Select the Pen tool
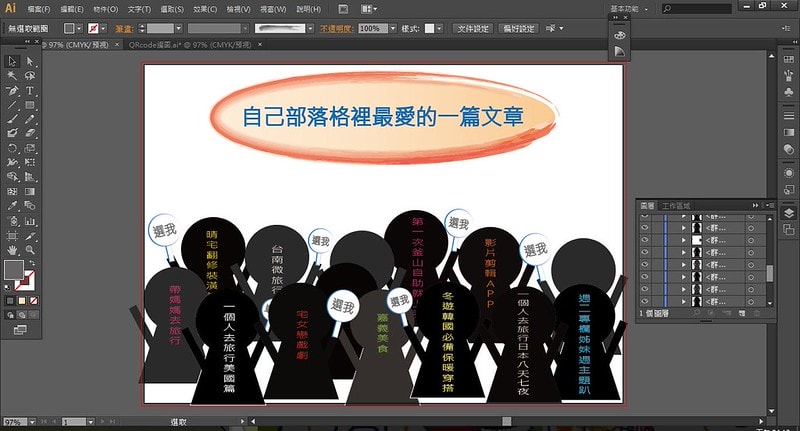This screenshot has height=431, width=800. pos(12,91)
